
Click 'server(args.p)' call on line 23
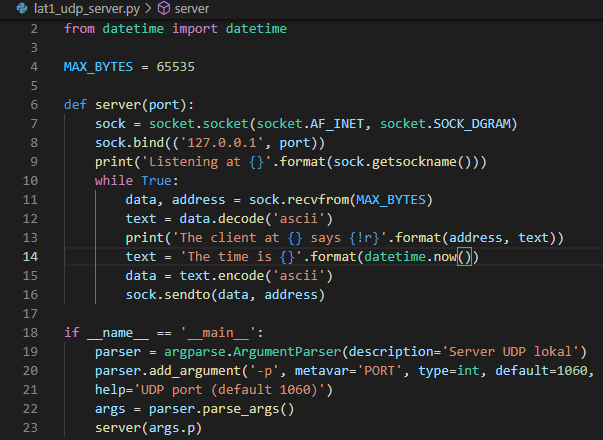148,428
